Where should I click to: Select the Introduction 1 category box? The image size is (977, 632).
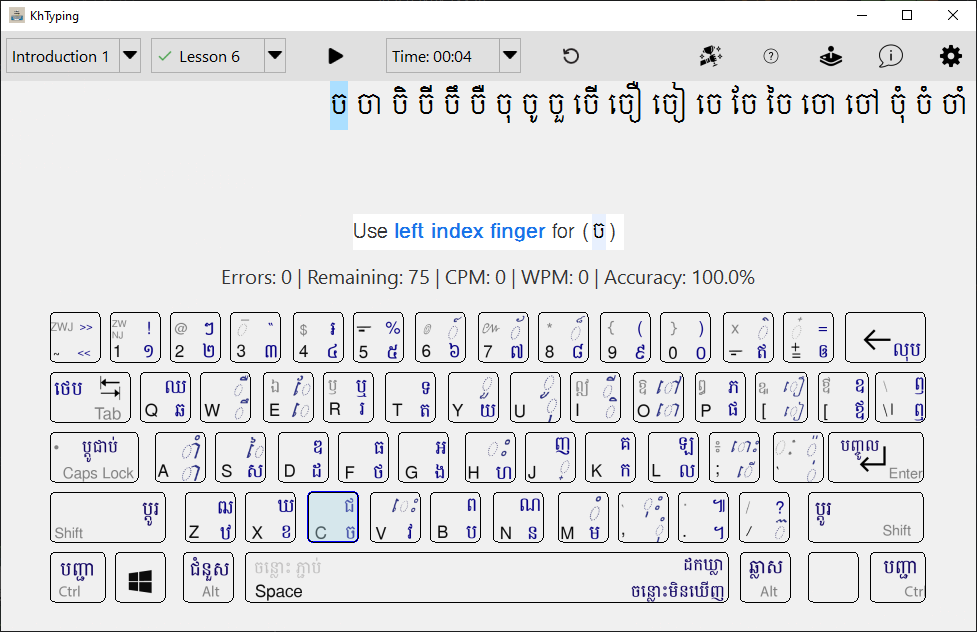(x=62, y=56)
